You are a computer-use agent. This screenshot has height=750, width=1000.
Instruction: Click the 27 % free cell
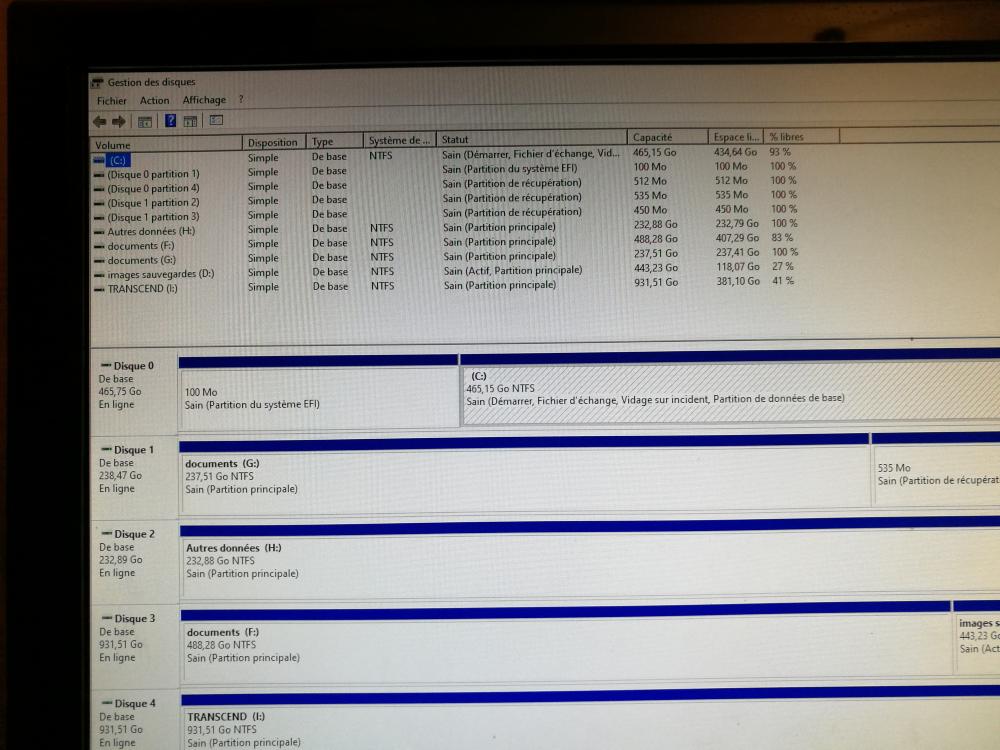coord(783,267)
